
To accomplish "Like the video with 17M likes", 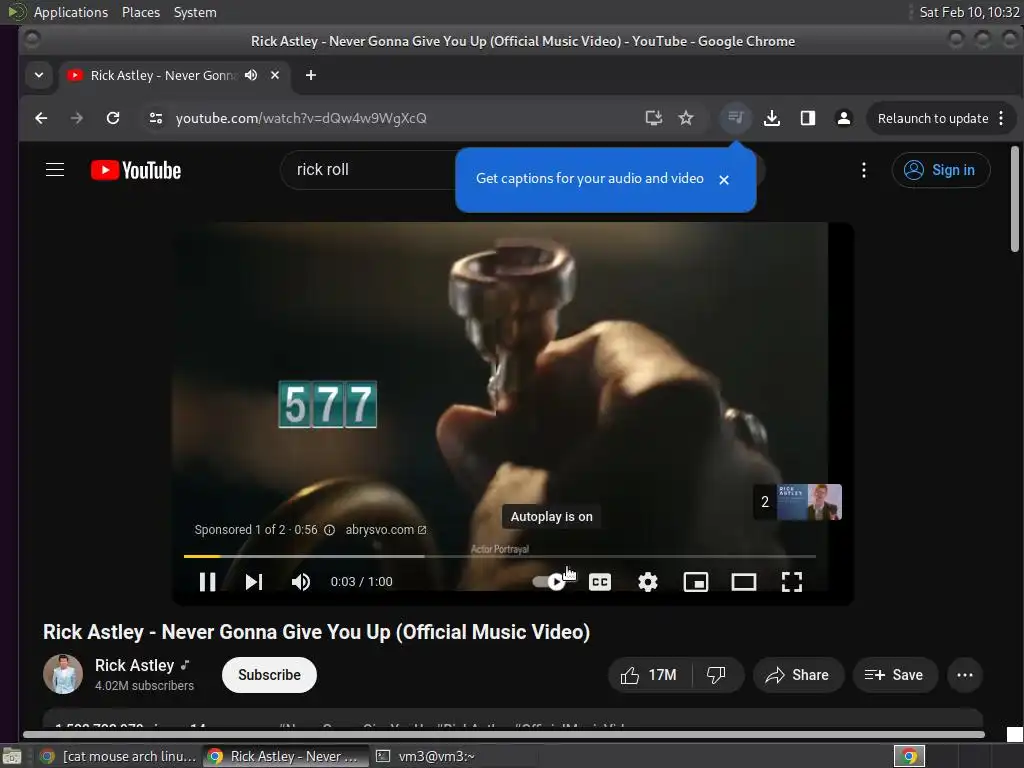I will 649,675.
